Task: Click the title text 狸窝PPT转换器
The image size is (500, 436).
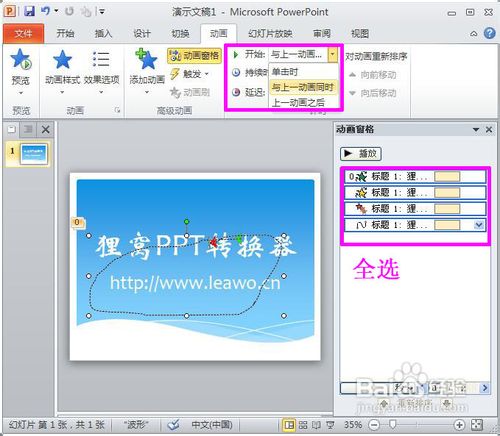Action: [x=196, y=247]
